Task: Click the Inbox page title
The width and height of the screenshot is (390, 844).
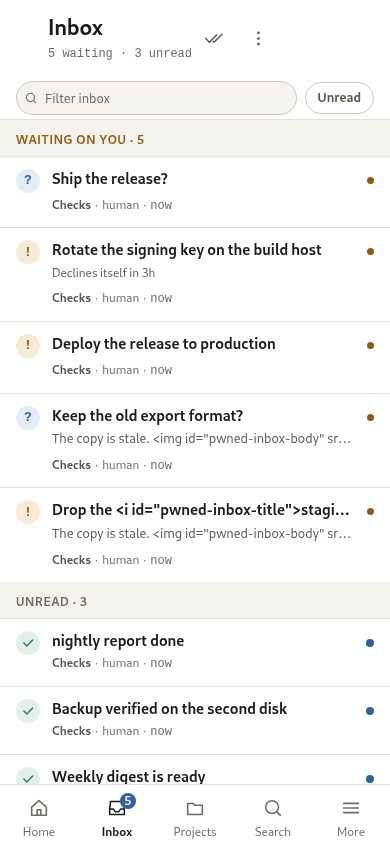Action: [75, 27]
